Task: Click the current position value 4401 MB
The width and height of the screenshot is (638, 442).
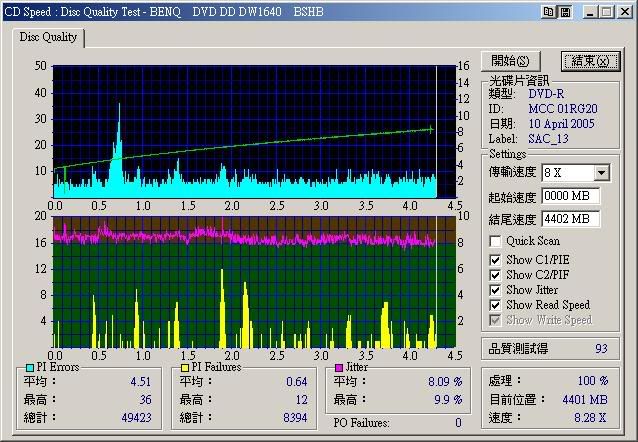Action: coord(585,400)
